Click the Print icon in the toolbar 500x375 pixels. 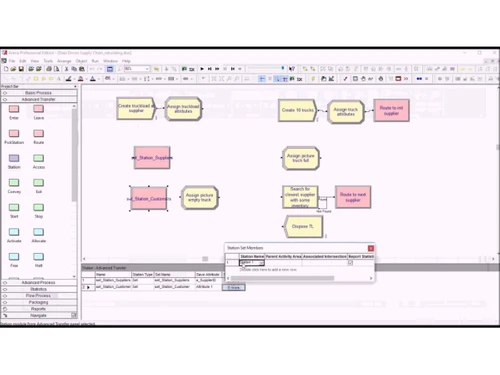click(49, 69)
